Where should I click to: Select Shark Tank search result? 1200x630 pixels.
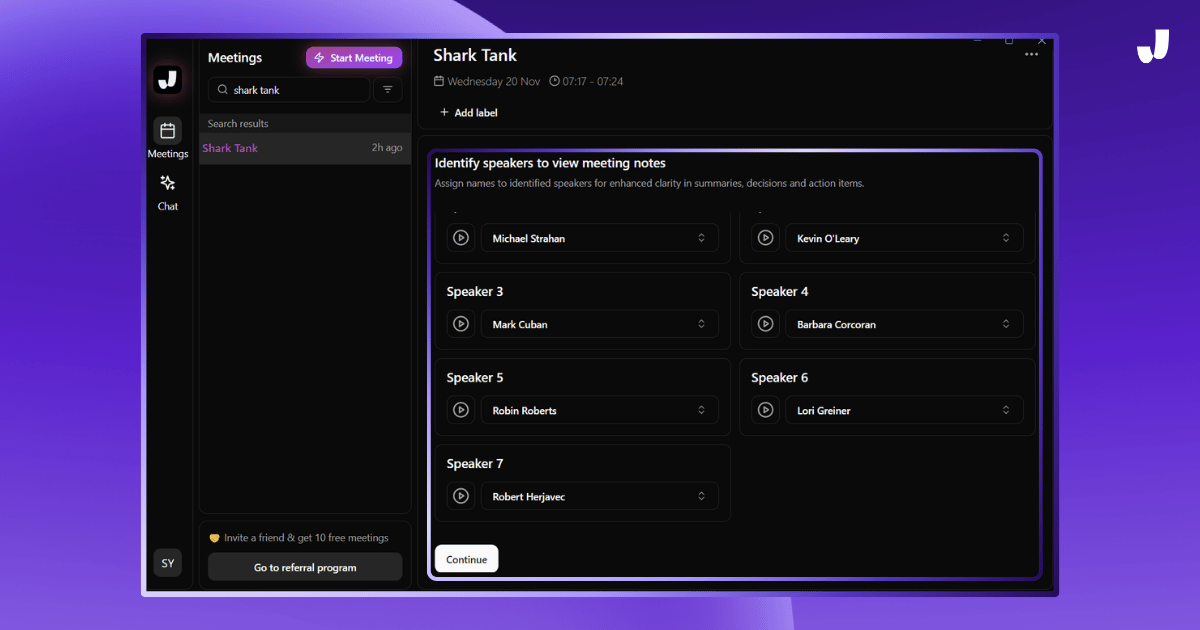coord(305,148)
